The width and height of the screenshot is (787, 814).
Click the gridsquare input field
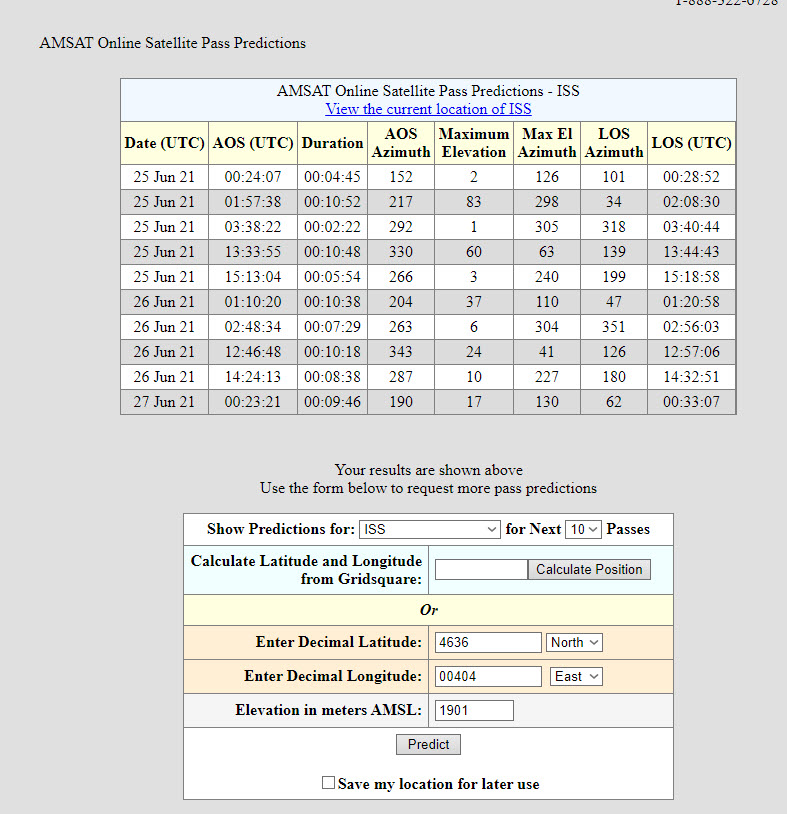pos(481,569)
